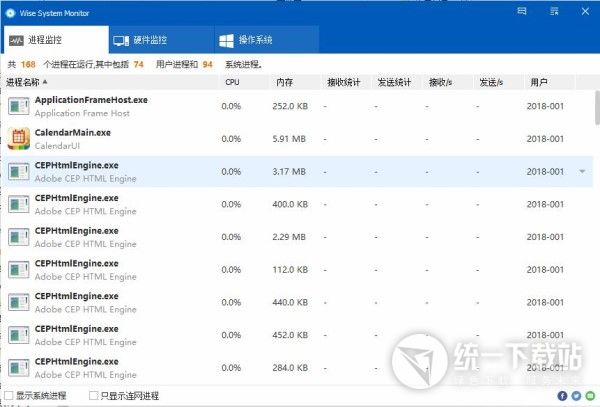The image size is (600, 407).
Task: Click the 112.0 KB memory value
Action: pyautogui.click(x=290, y=270)
